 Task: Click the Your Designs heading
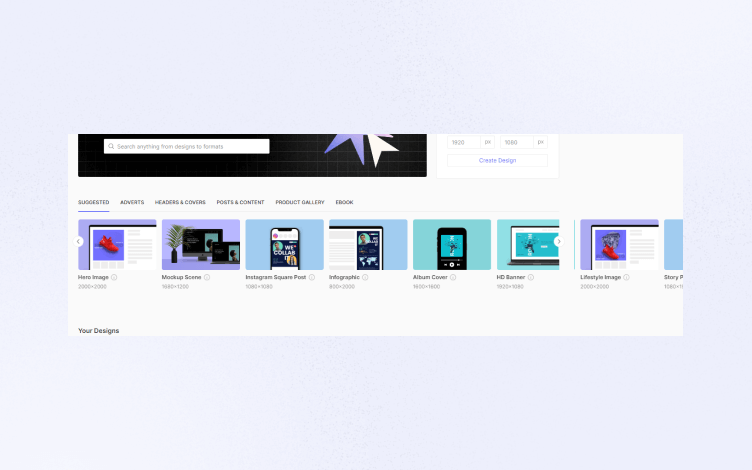(98, 330)
